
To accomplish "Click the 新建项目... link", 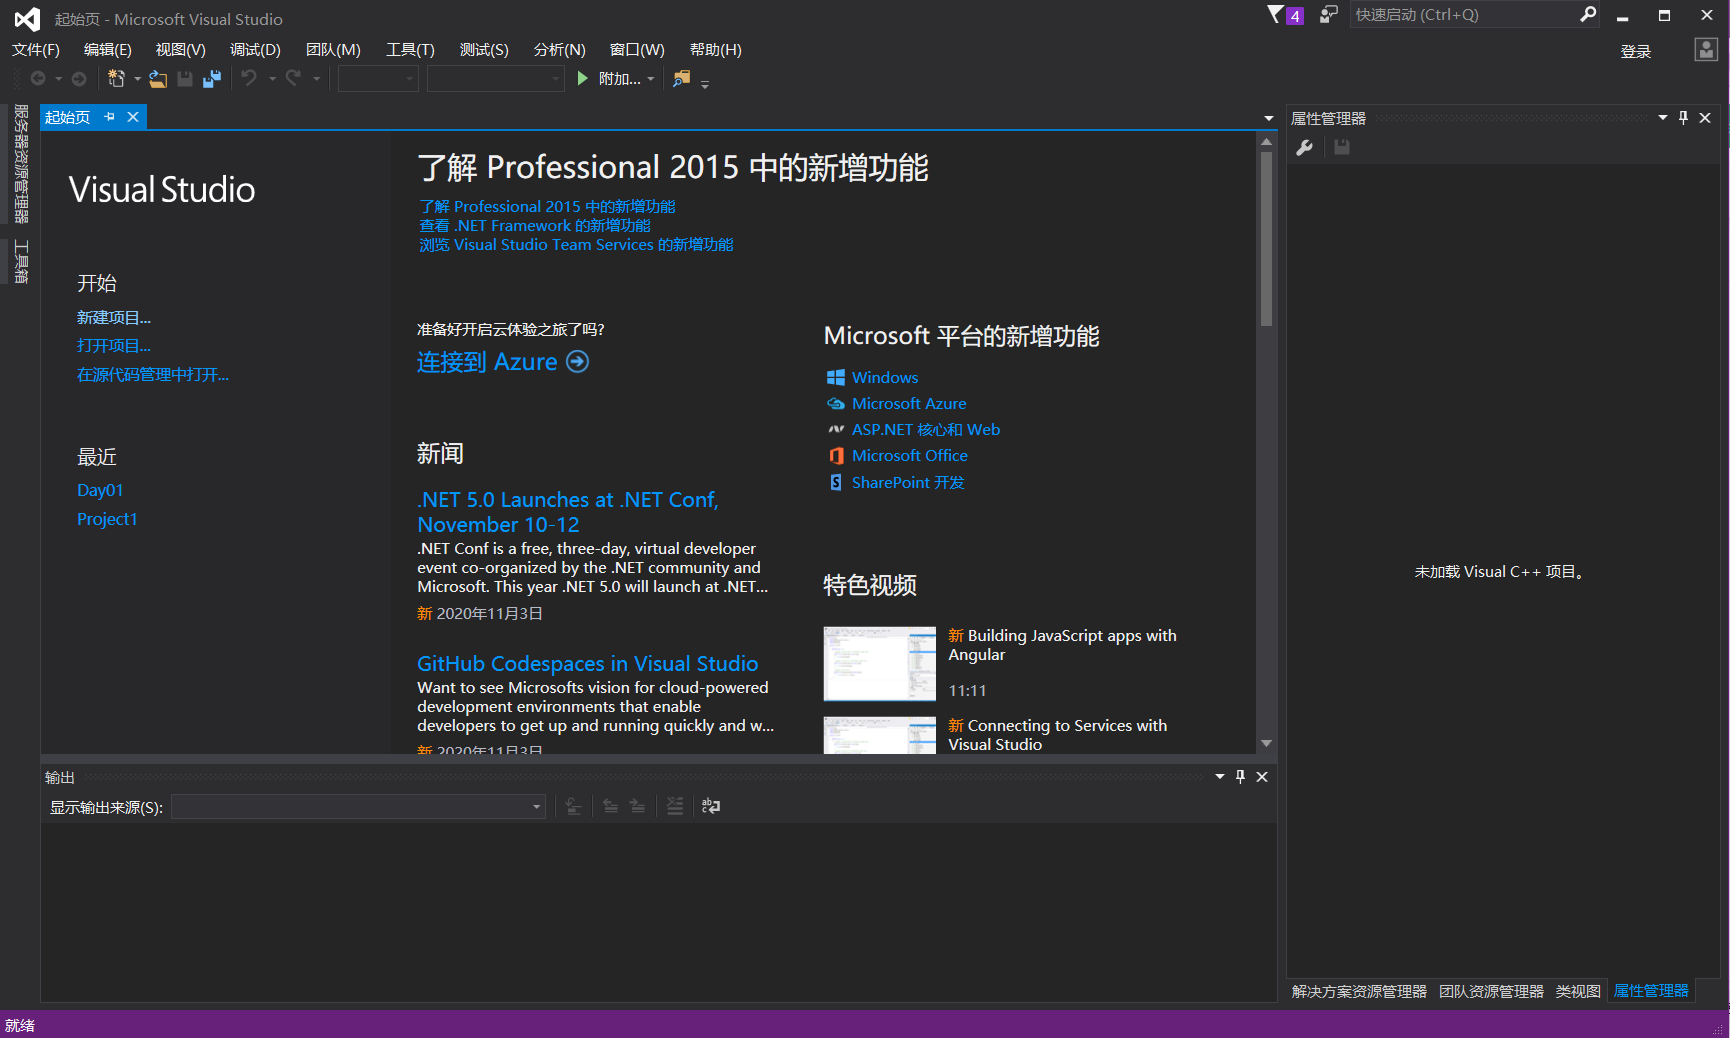I will (114, 317).
